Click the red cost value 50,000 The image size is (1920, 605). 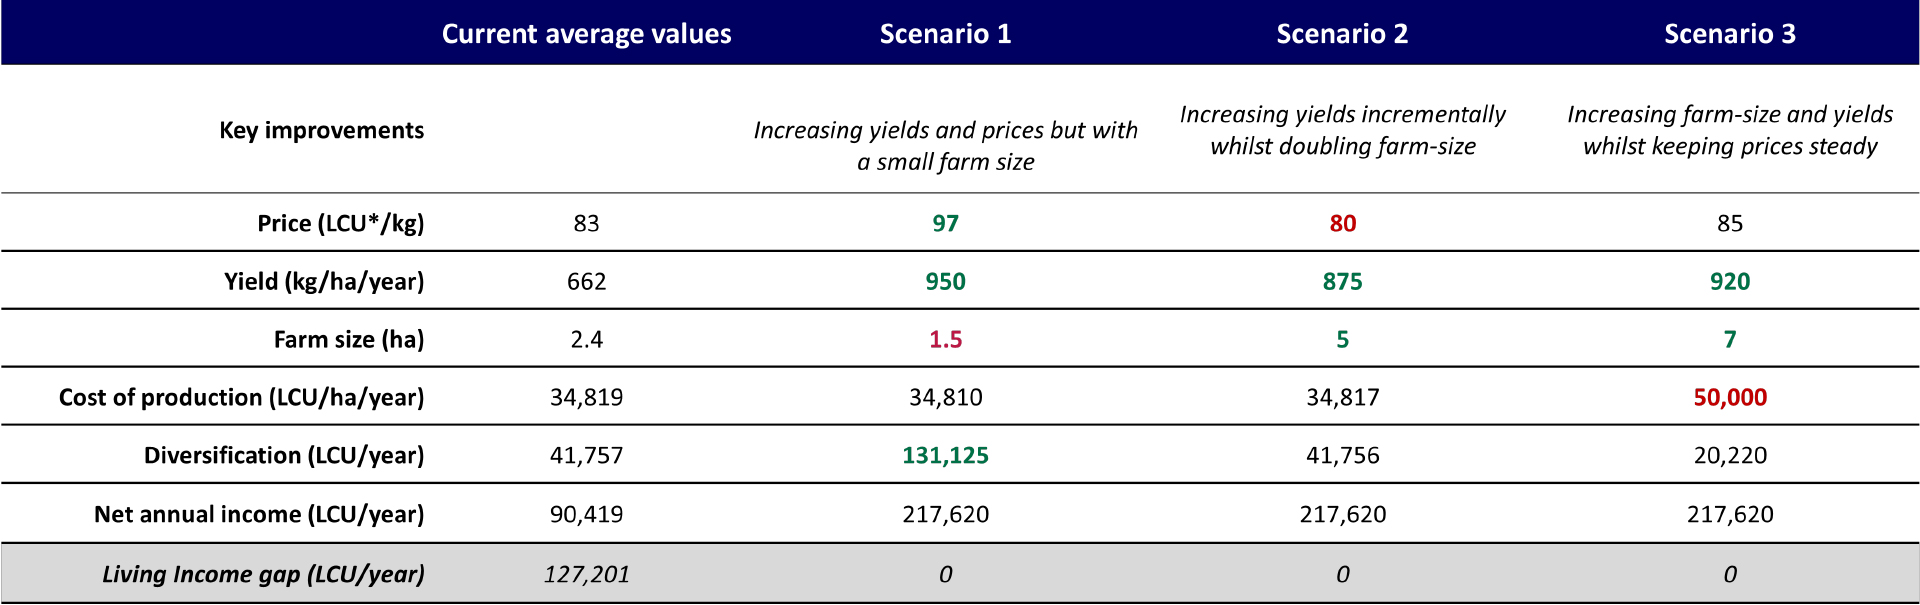point(1729,397)
